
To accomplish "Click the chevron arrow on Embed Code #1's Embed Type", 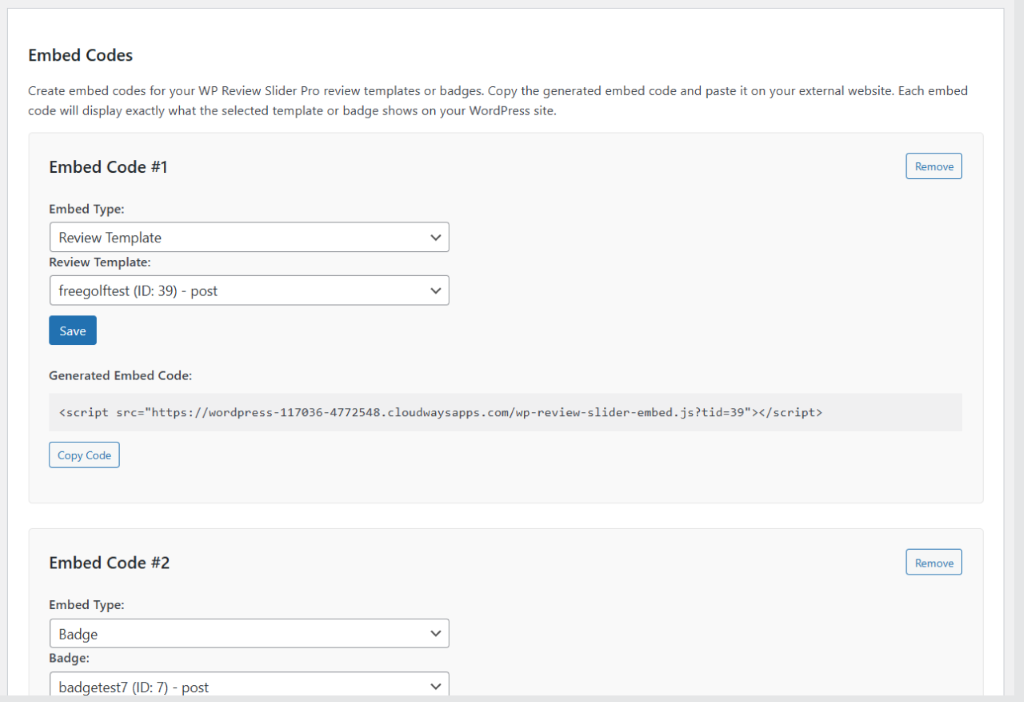I will 435,238.
